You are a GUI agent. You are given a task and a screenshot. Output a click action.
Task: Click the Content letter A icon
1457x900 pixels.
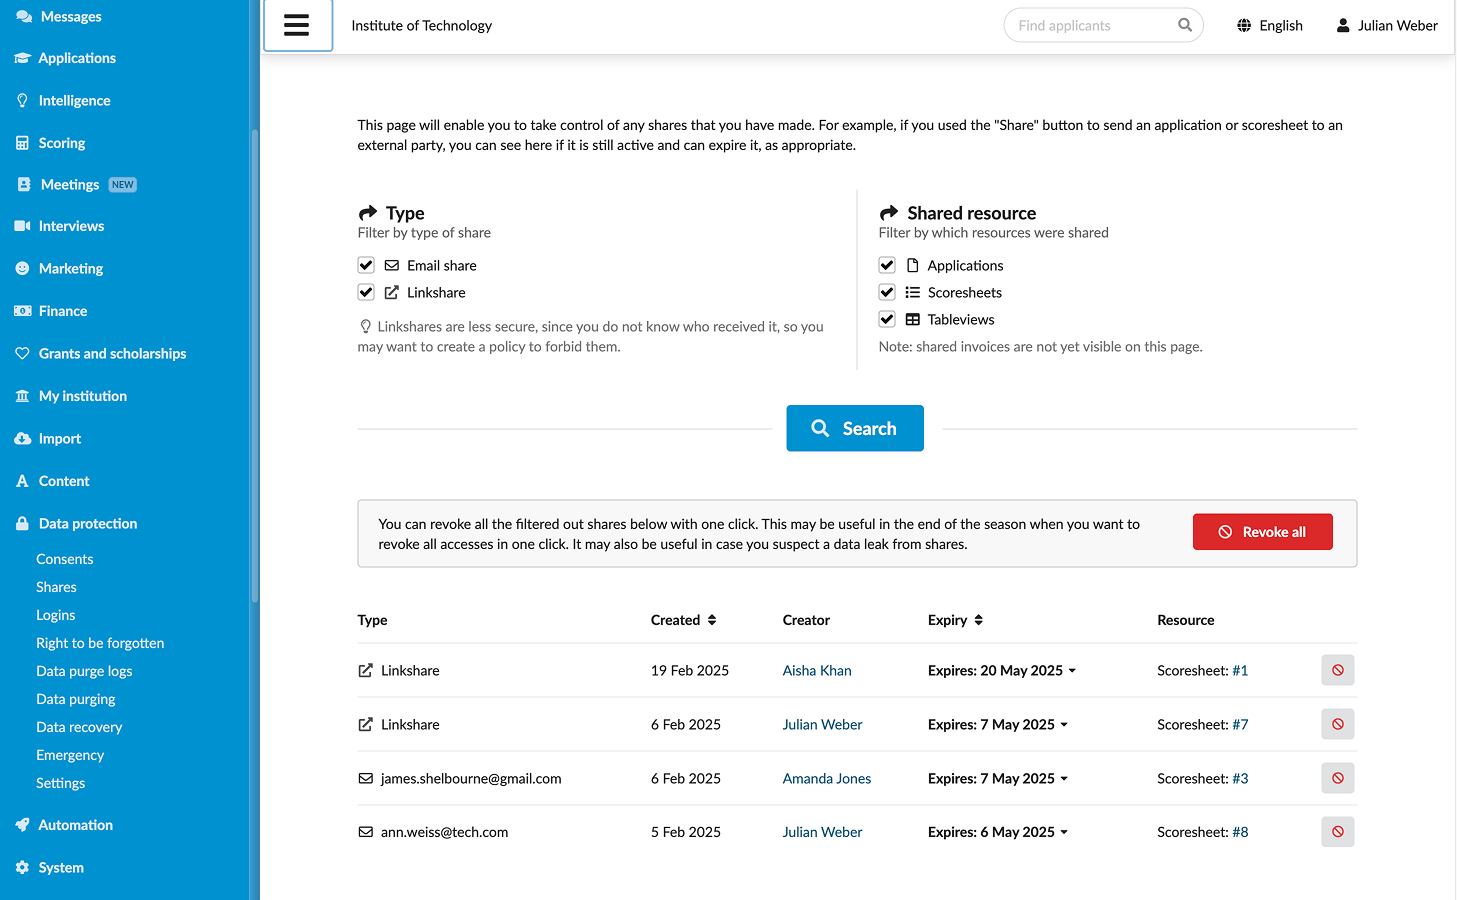[23, 481]
